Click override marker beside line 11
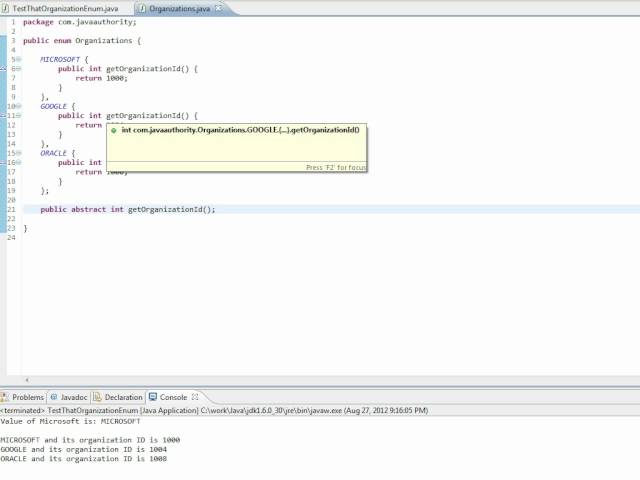Image resolution: width=640 pixels, height=480 pixels. click(3, 116)
